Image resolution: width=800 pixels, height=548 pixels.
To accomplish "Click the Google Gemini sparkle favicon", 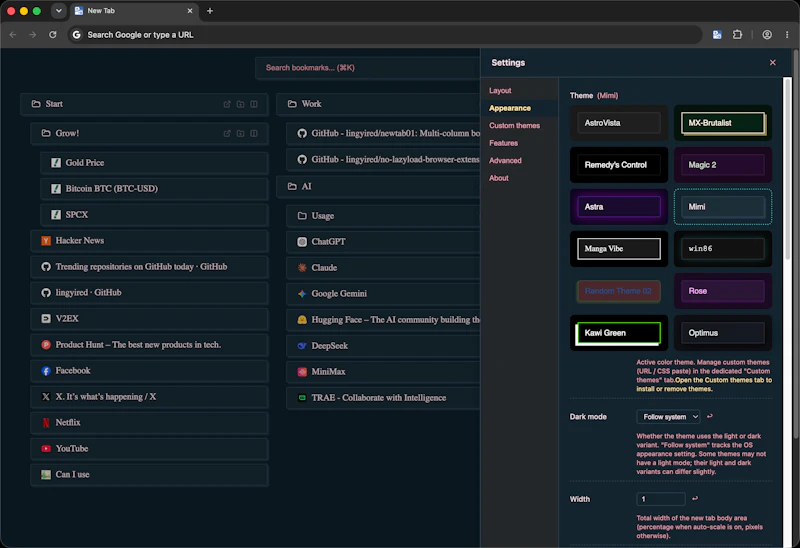I will pos(302,294).
